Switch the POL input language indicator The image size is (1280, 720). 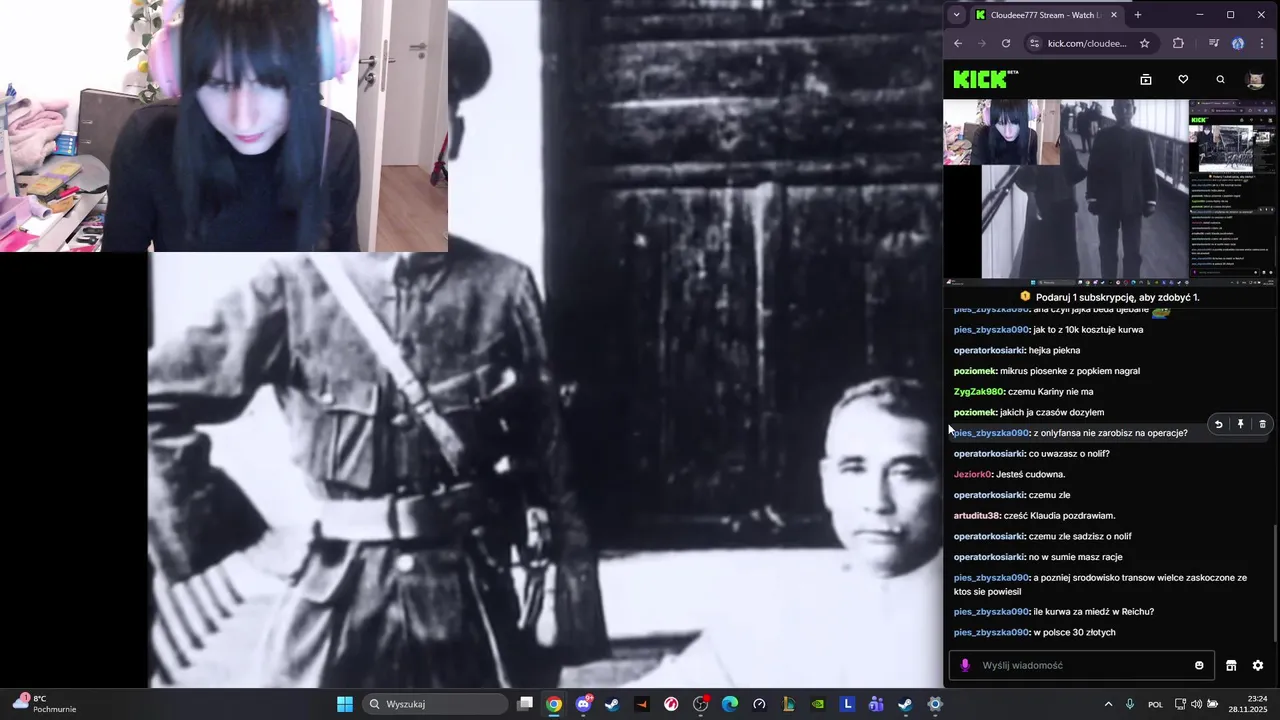tap(1155, 704)
